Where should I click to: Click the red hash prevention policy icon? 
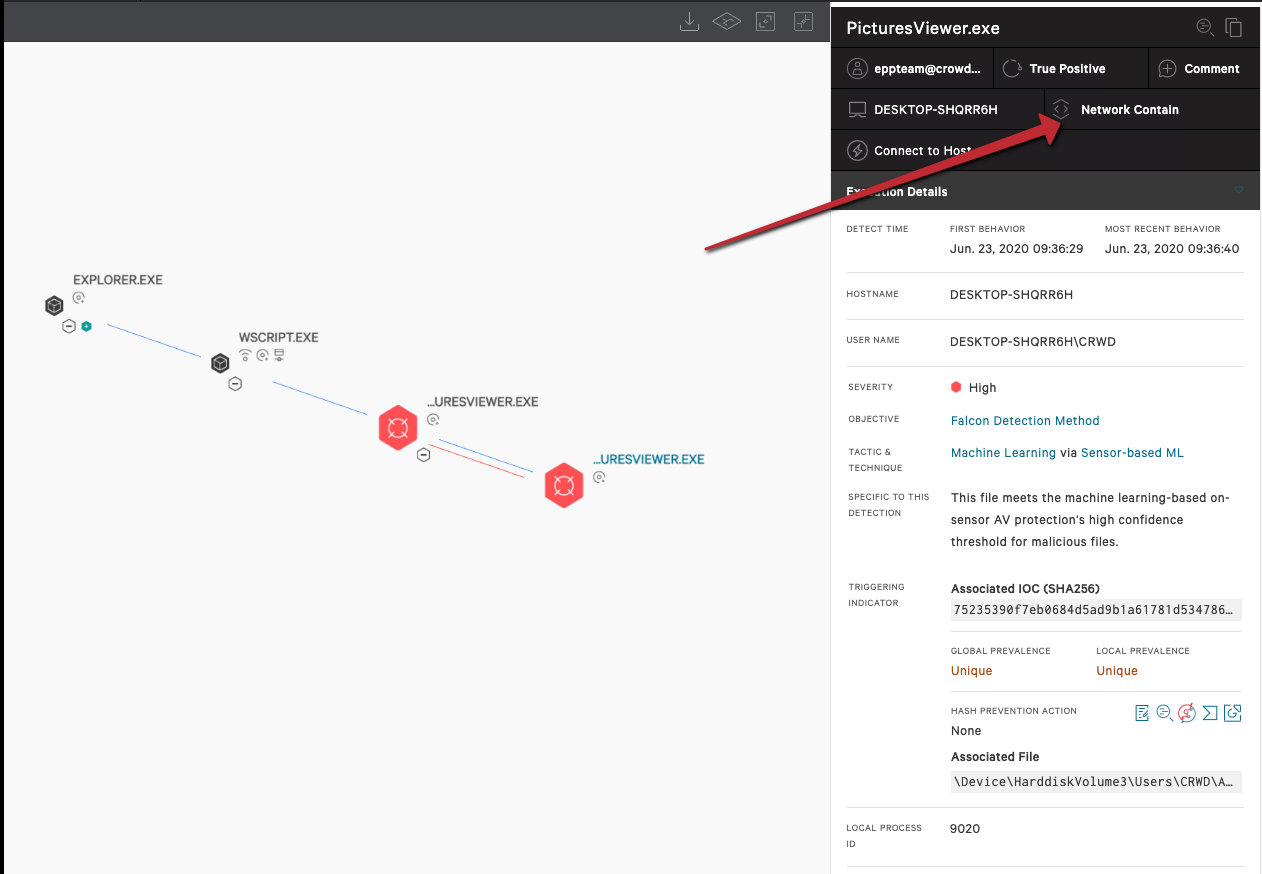pyautogui.click(x=1187, y=713)
